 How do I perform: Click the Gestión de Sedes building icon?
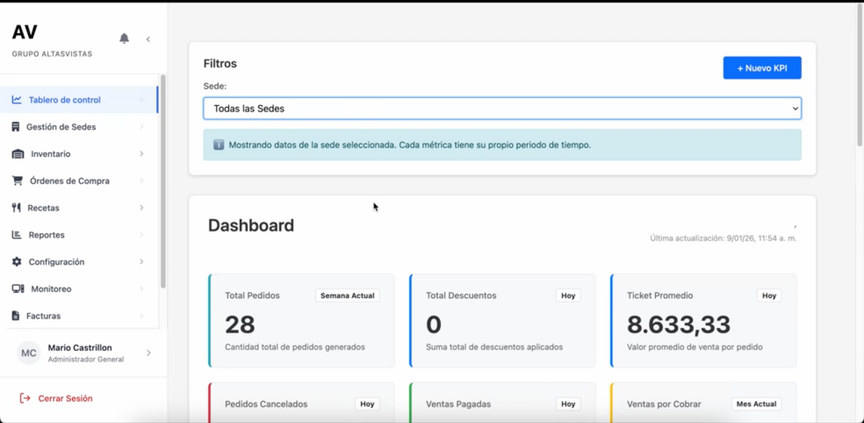(15, 127)
